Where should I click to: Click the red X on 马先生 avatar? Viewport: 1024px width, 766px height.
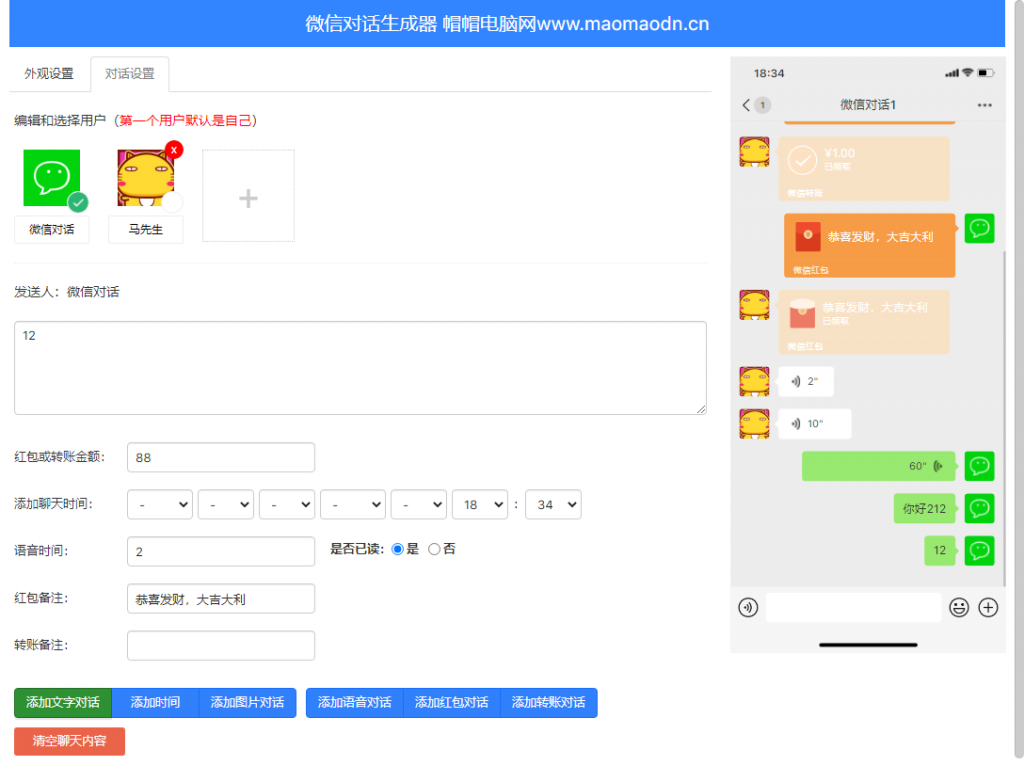pyautogui.click(x=174, y=150)
